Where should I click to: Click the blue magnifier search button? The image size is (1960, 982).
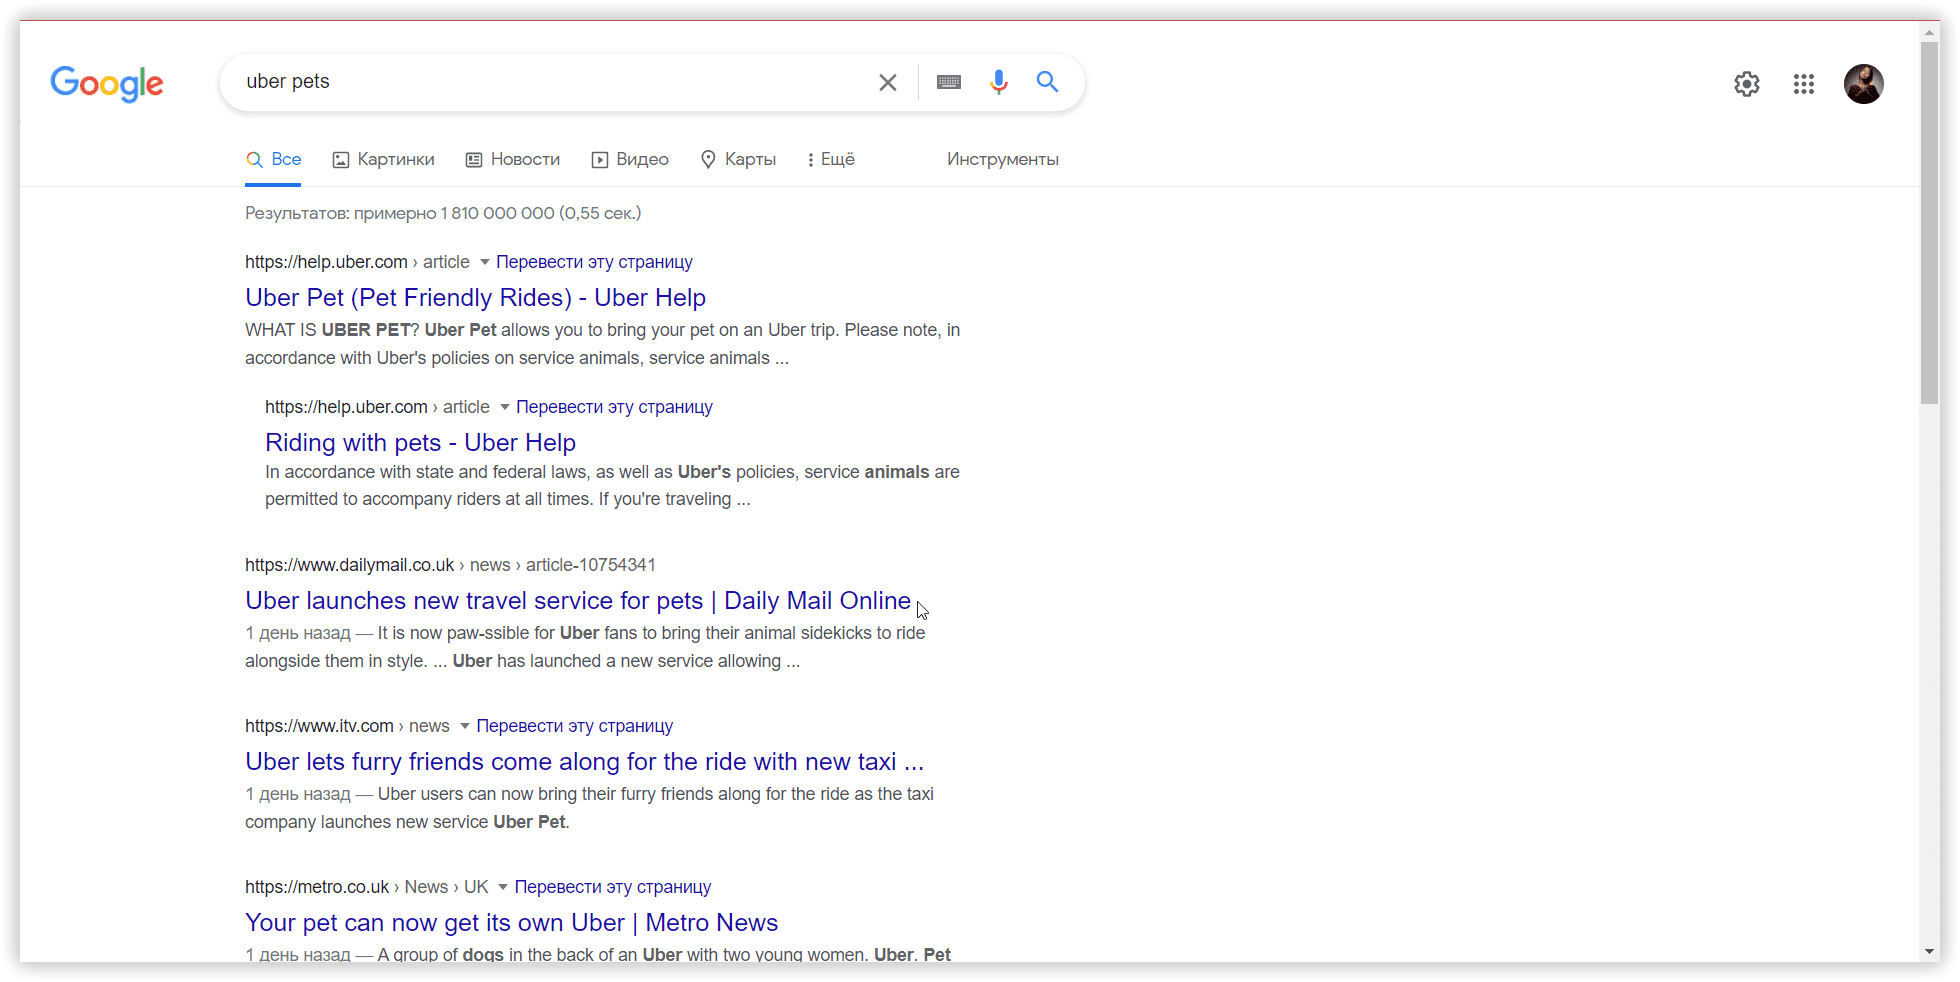tap(1047, 82)
